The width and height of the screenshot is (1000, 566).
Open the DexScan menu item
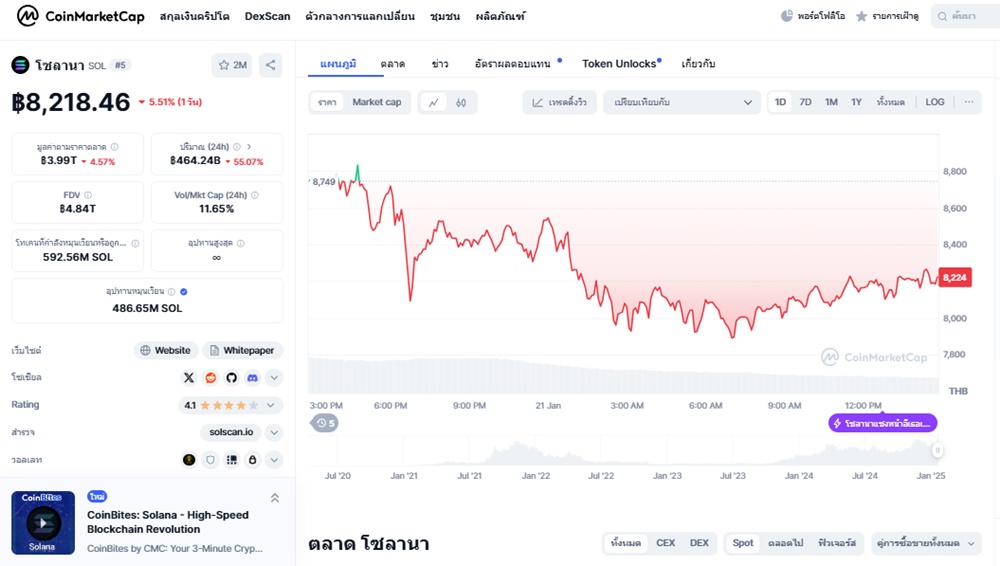point(267,16)
